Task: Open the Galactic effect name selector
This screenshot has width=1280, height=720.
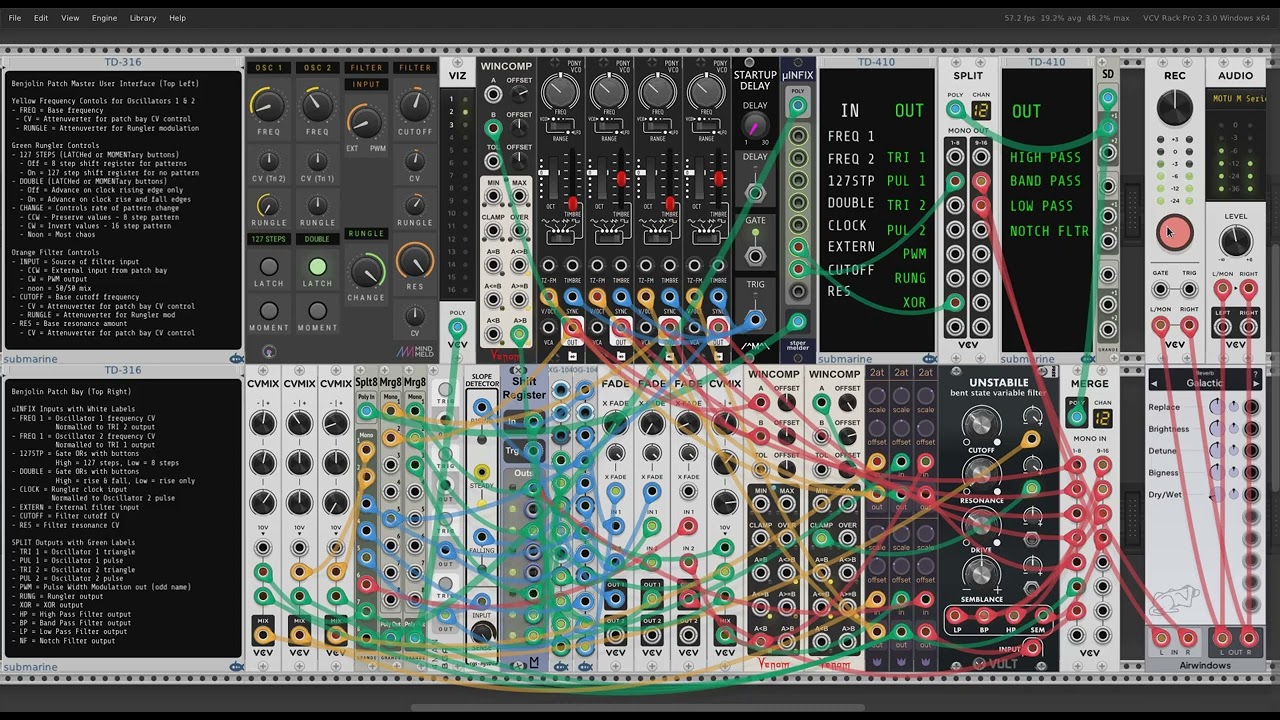Action: [x=1204, y=383]
